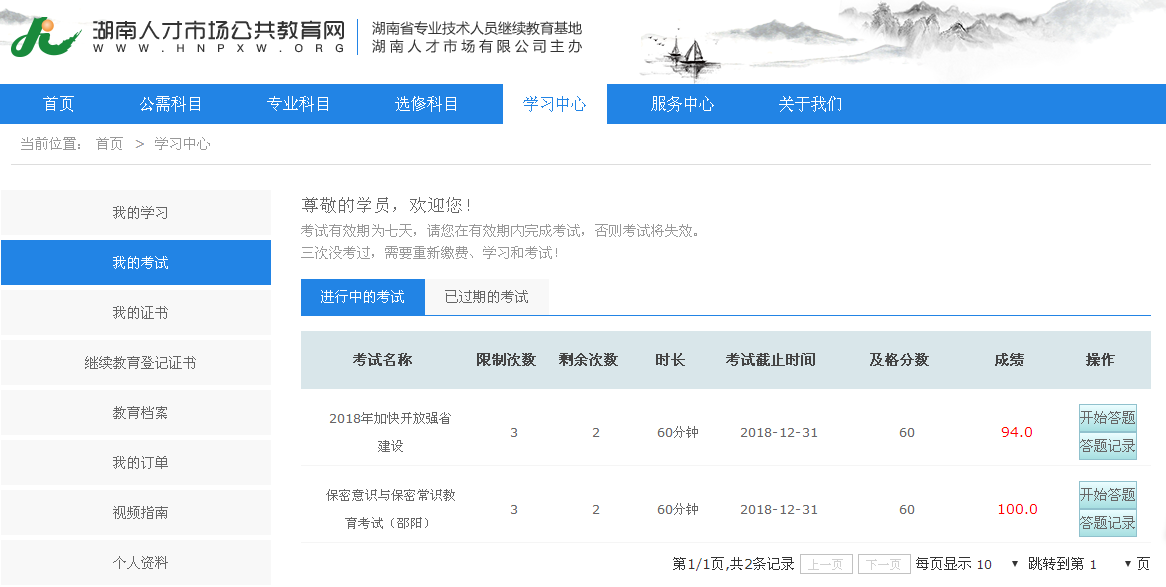Open the 服务中心 navigation item
This screenshot has height=587, width=1166.
click(682, 104)
